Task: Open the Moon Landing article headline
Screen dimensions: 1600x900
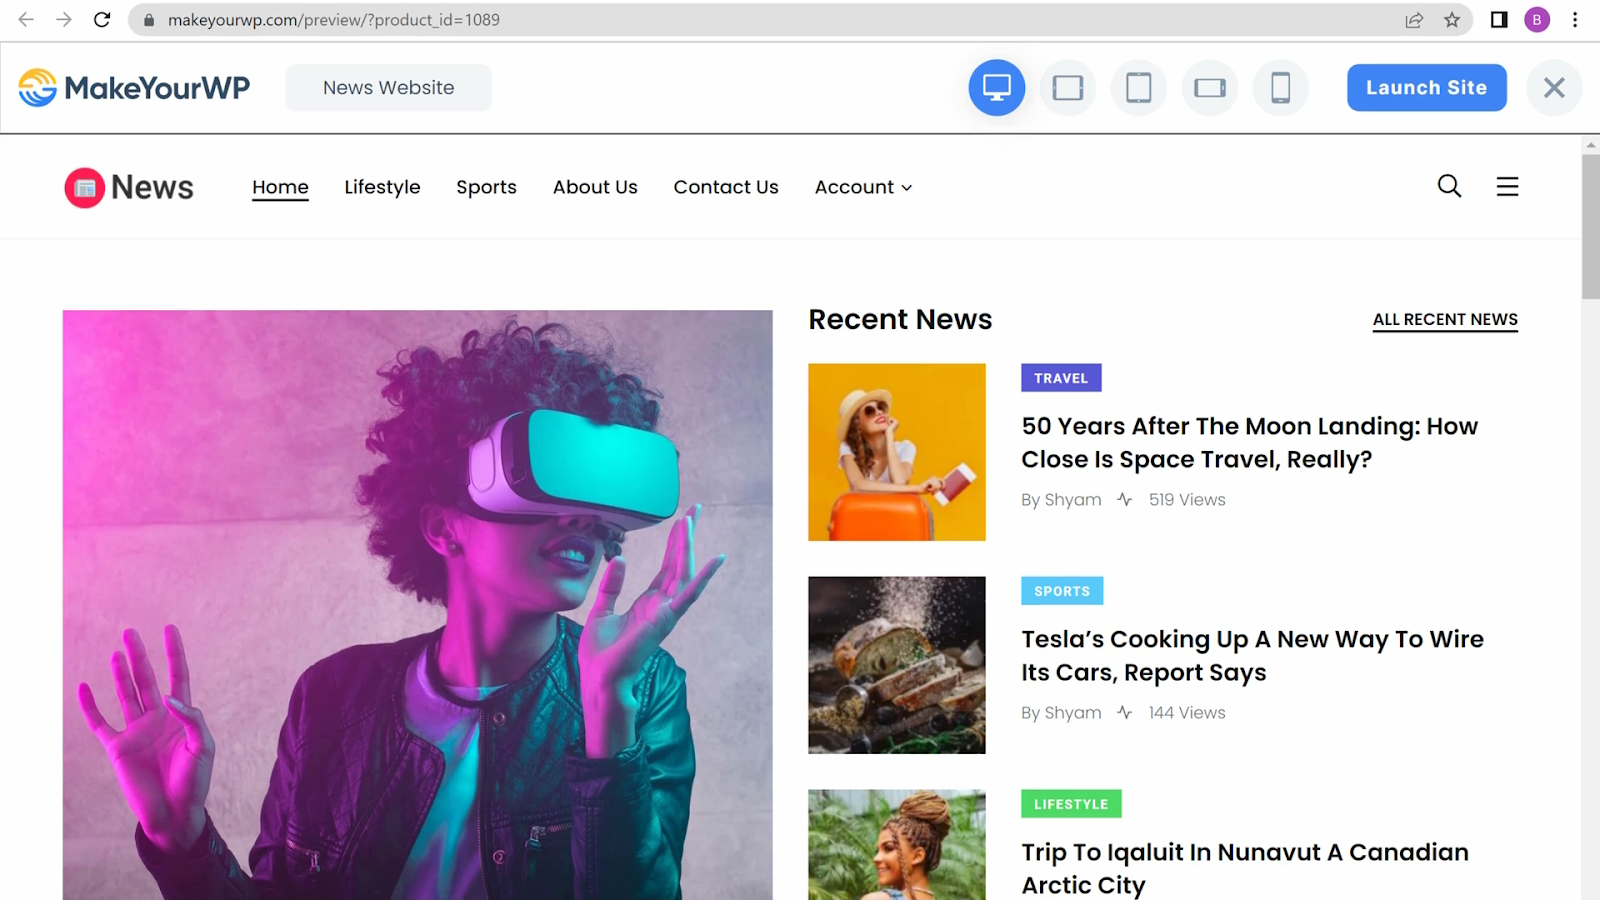Action: coord(1249,443)
